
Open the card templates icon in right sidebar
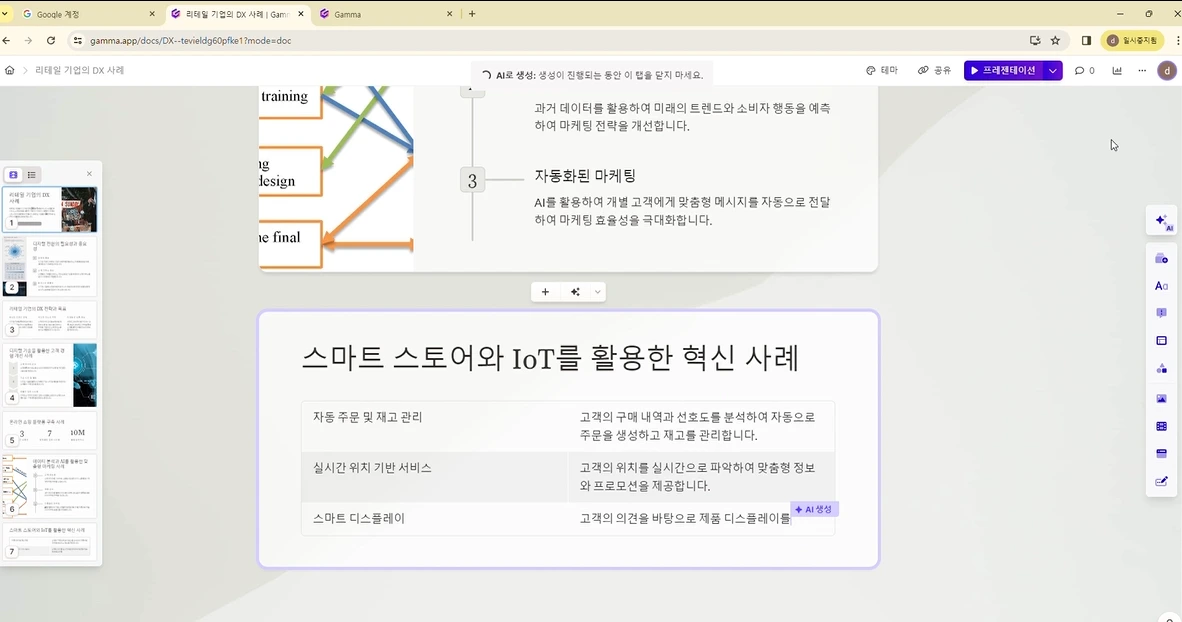(x=1162, y=259)
